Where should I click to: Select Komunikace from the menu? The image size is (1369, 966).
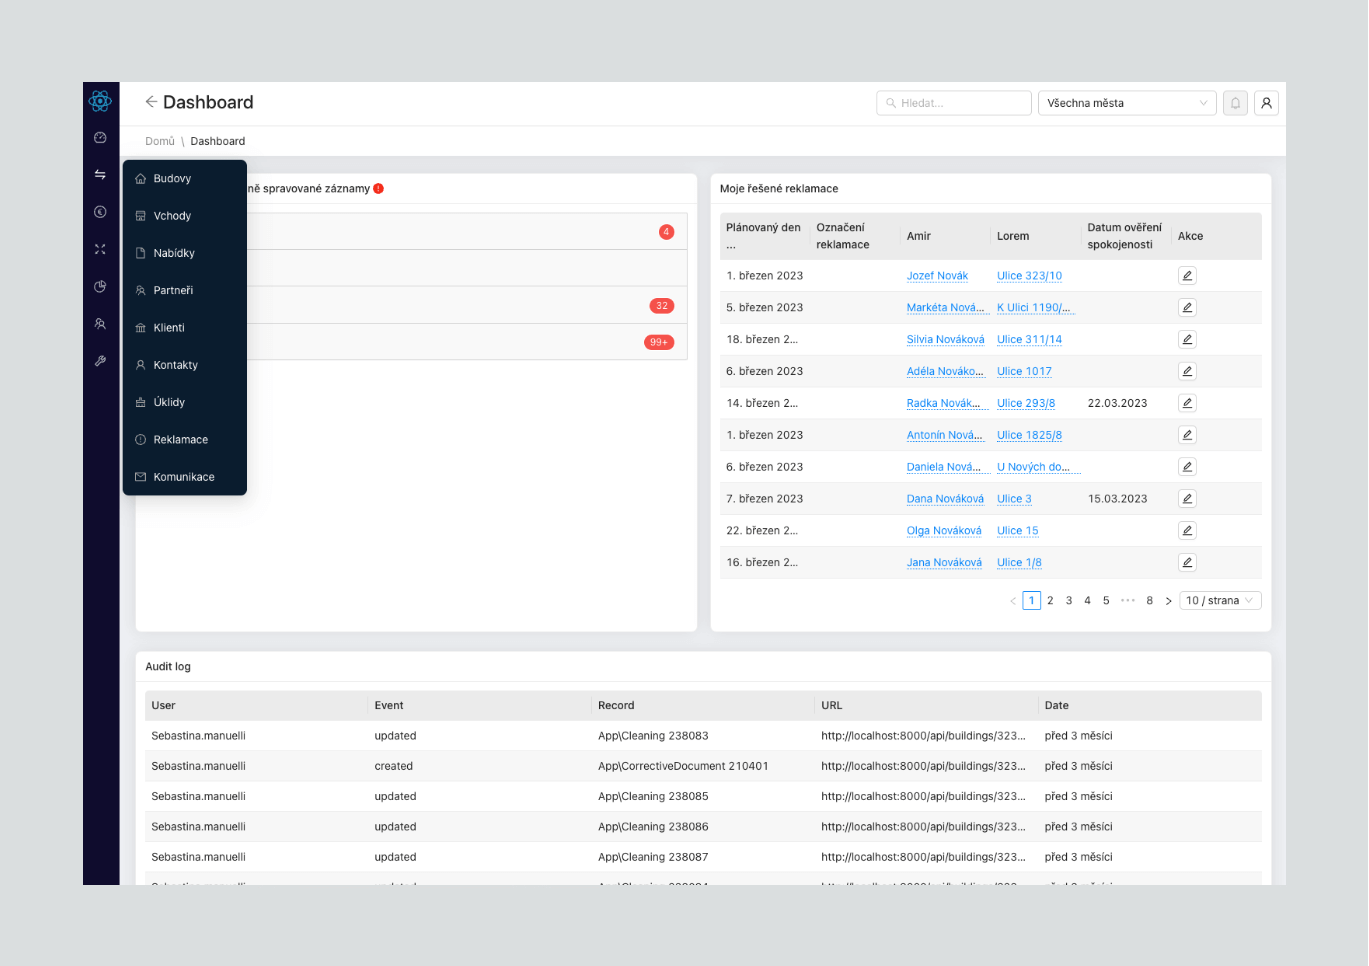click(x=184, y=477)
